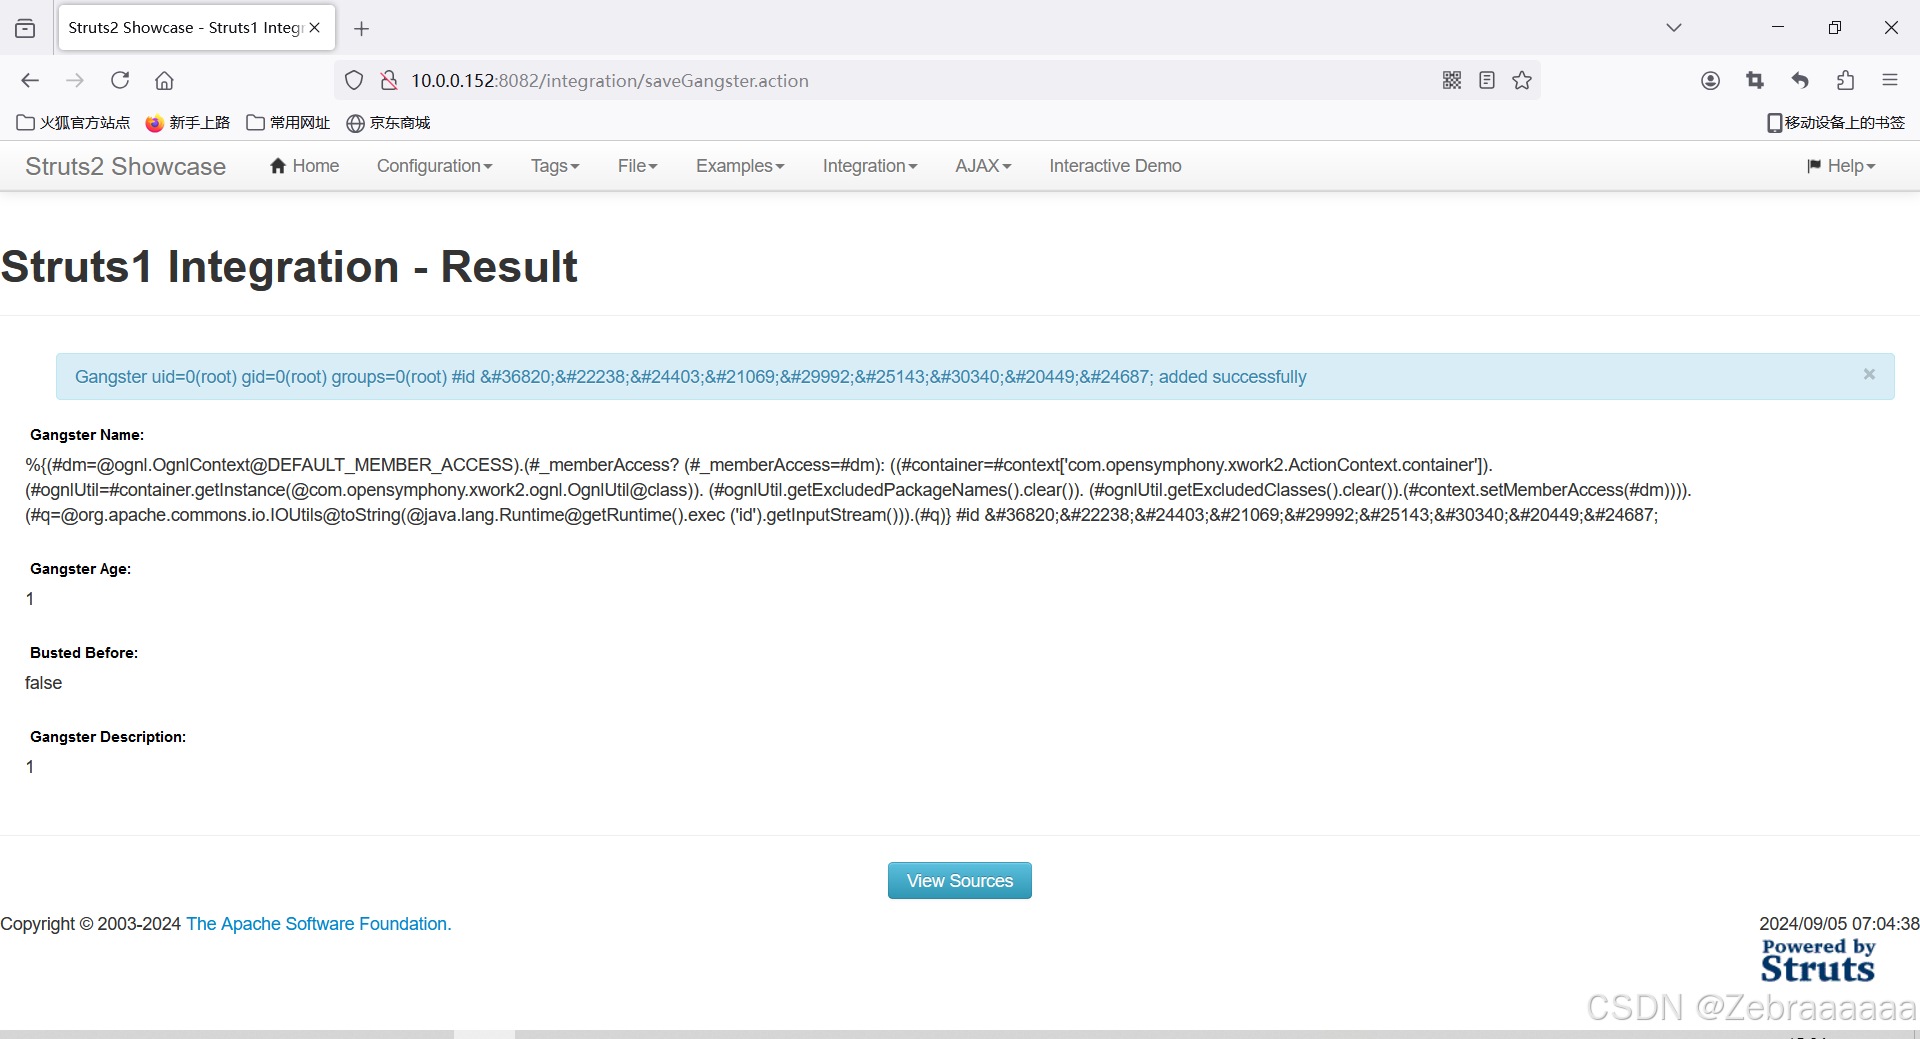
Task: Expand the Help dropdown with flag icon
Action: [1841, 166]
